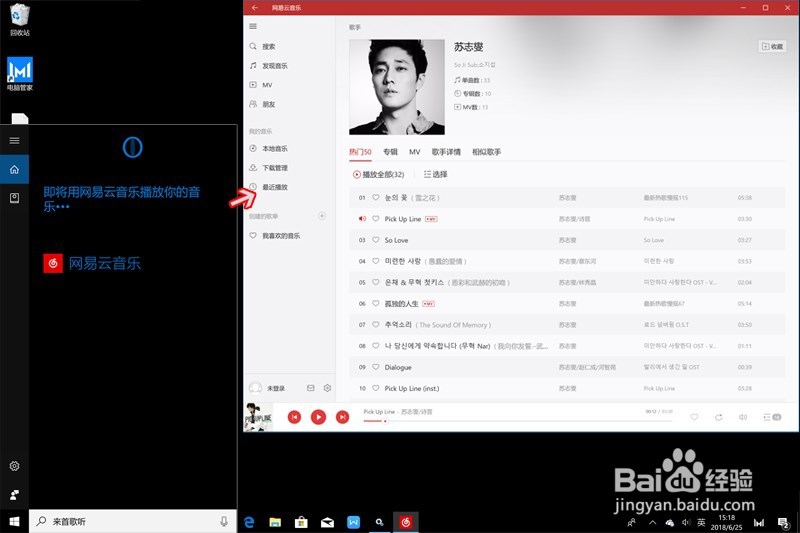This screenshot has height=533, width=800.
Task: Click the Cortana search box 来首歌听
Action: [133, 521]
